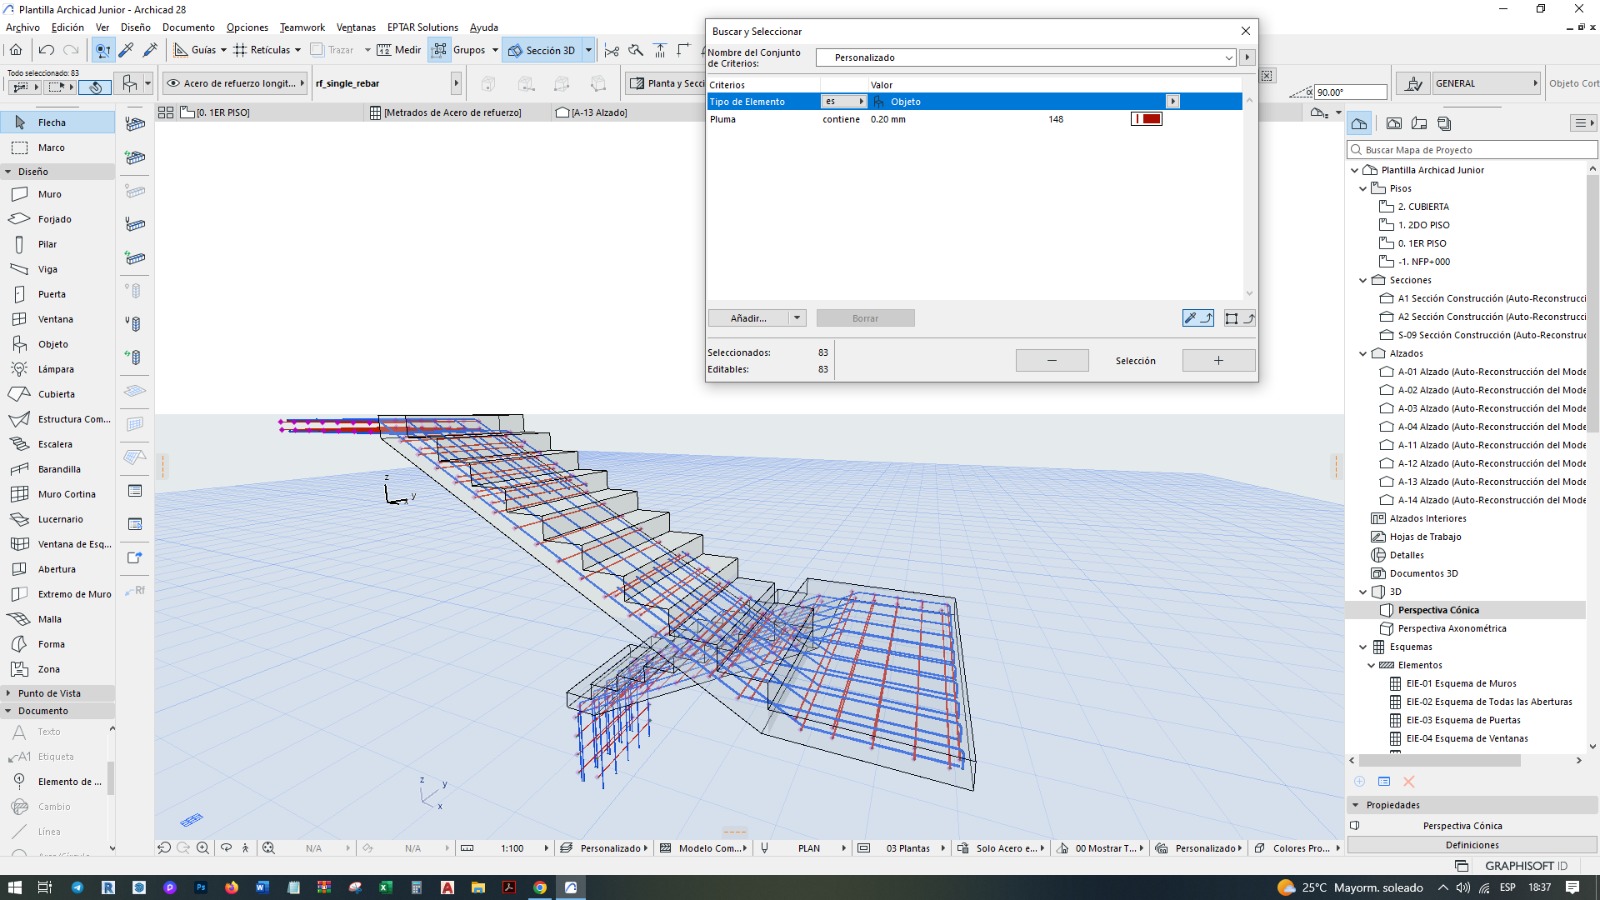1600x900 pixels.
Task: Select the Objeto tool in the toolbox
Action: [57, 344]
